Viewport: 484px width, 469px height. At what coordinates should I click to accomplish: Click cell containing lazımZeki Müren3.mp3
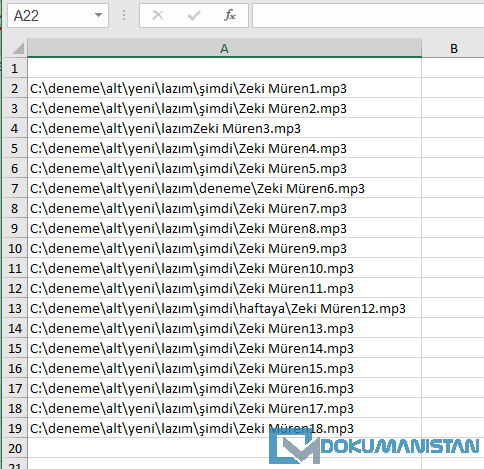(224, 128)
